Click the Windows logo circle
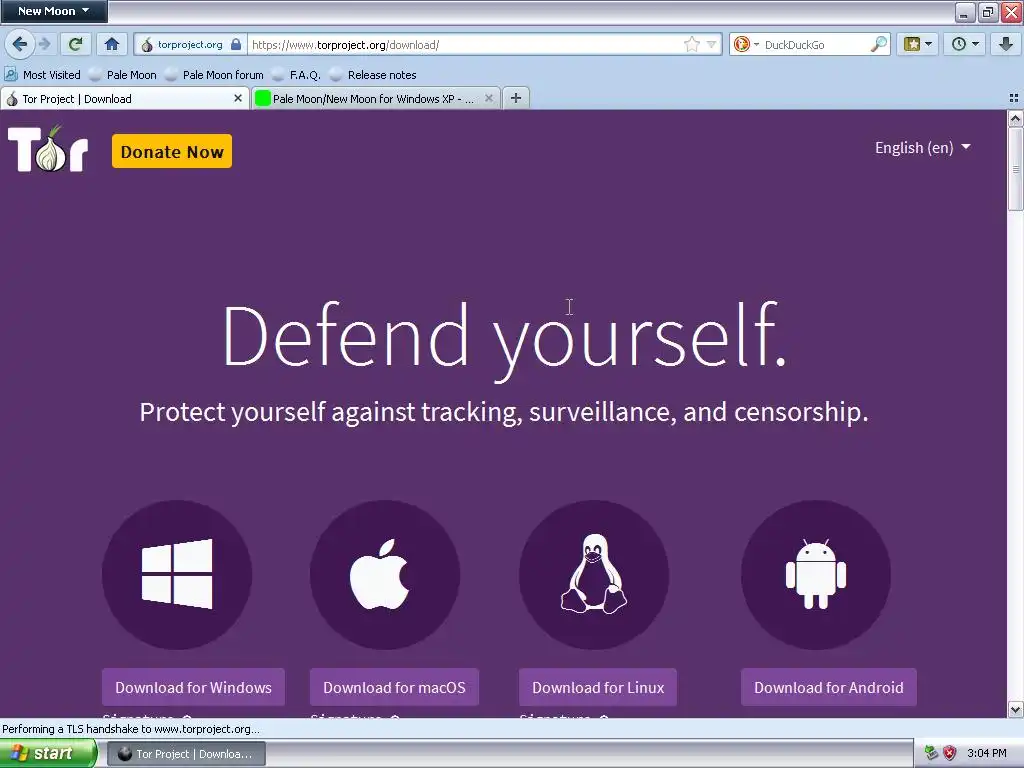 point(177,575)
